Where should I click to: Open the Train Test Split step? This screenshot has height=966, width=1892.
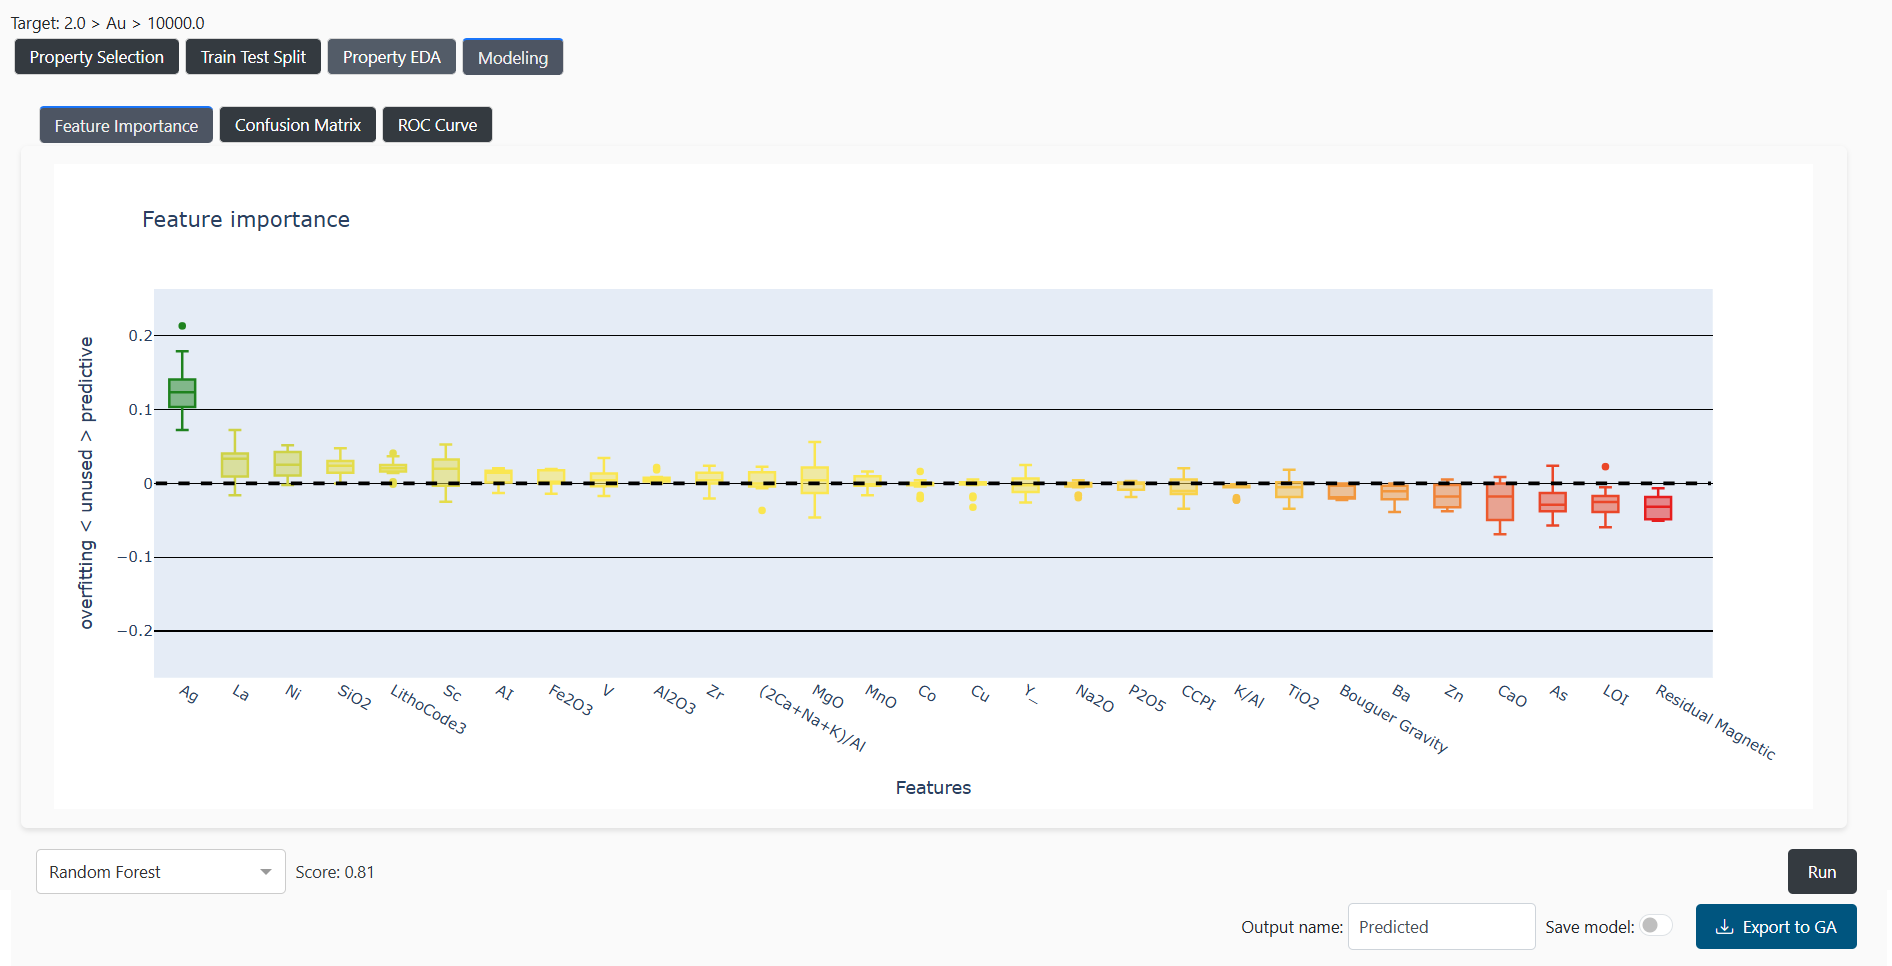[x=253, y=57]
